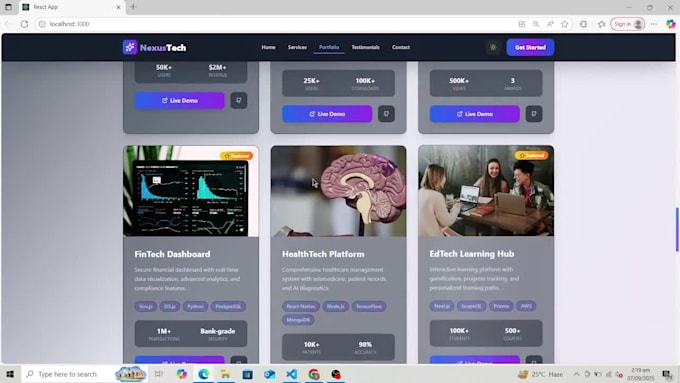The image size is (680, 383).
Task: Add page to favorites with star icon
Action: tap(564, 24)
